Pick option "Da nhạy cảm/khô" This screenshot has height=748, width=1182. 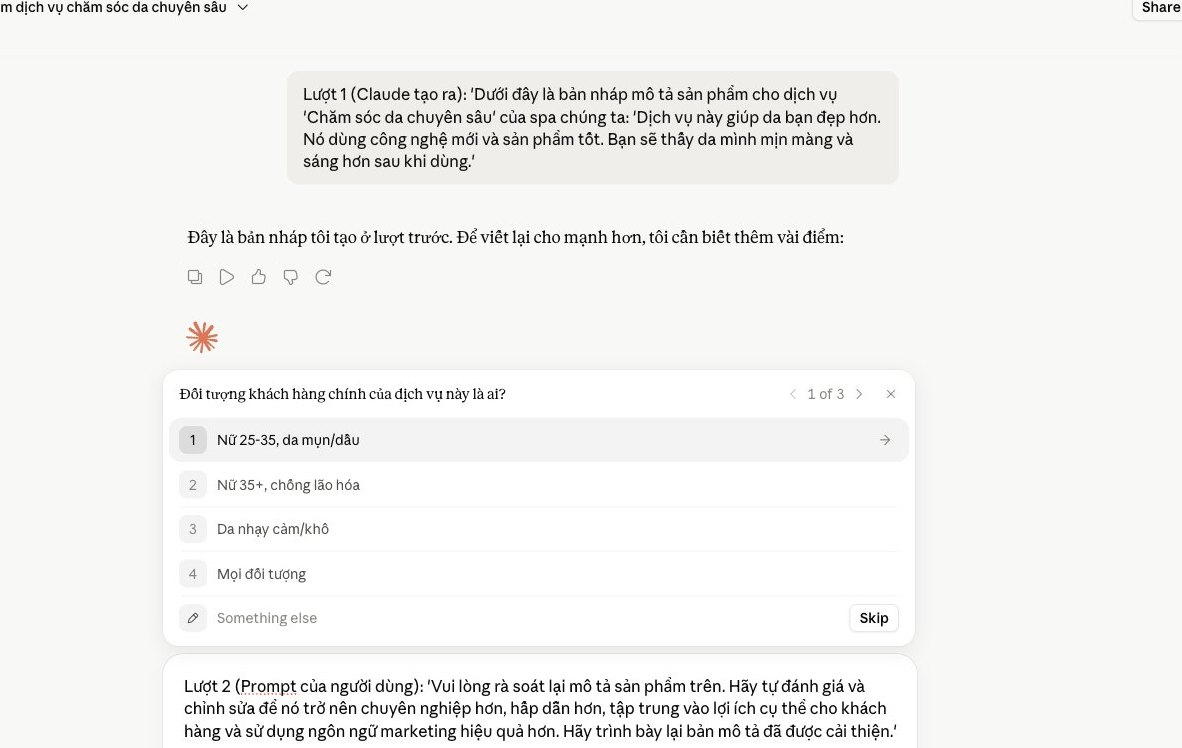(538, 529)
